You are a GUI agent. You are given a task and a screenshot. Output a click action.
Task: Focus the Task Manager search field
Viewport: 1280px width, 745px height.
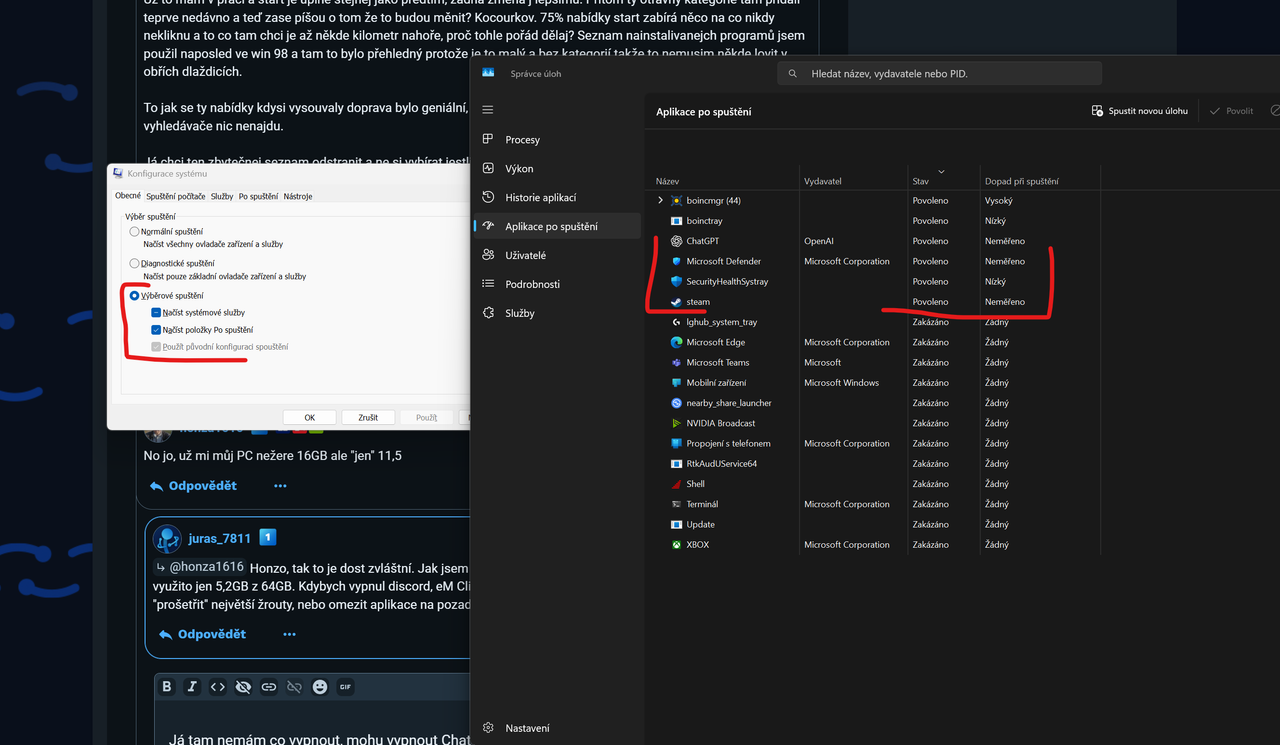pos(940,73)
